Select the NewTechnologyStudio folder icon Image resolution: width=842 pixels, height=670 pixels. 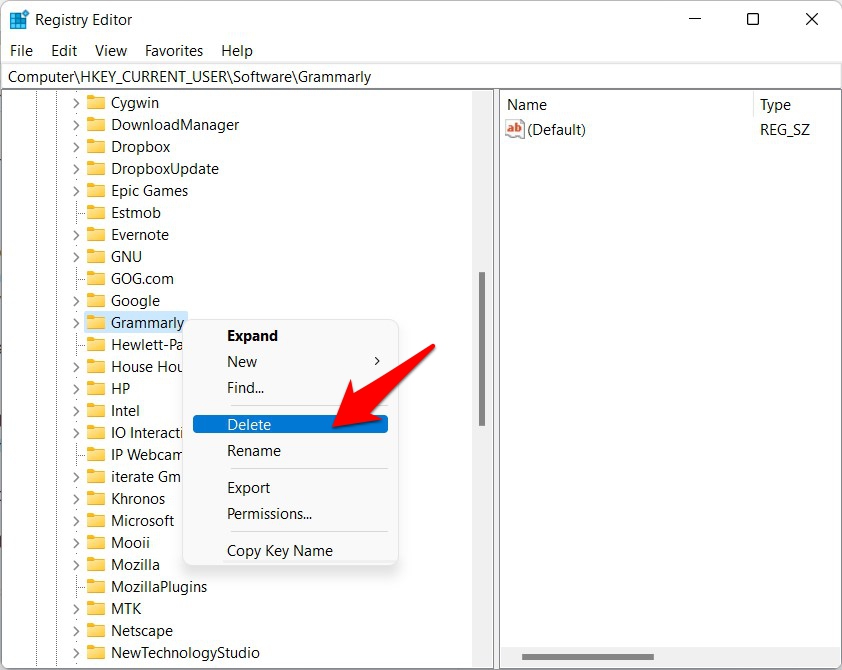click(x=96, y=653)
